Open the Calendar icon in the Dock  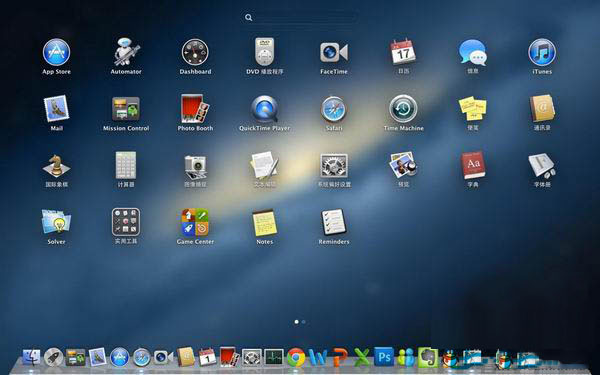pyautogui.click(x=207, y=357)
